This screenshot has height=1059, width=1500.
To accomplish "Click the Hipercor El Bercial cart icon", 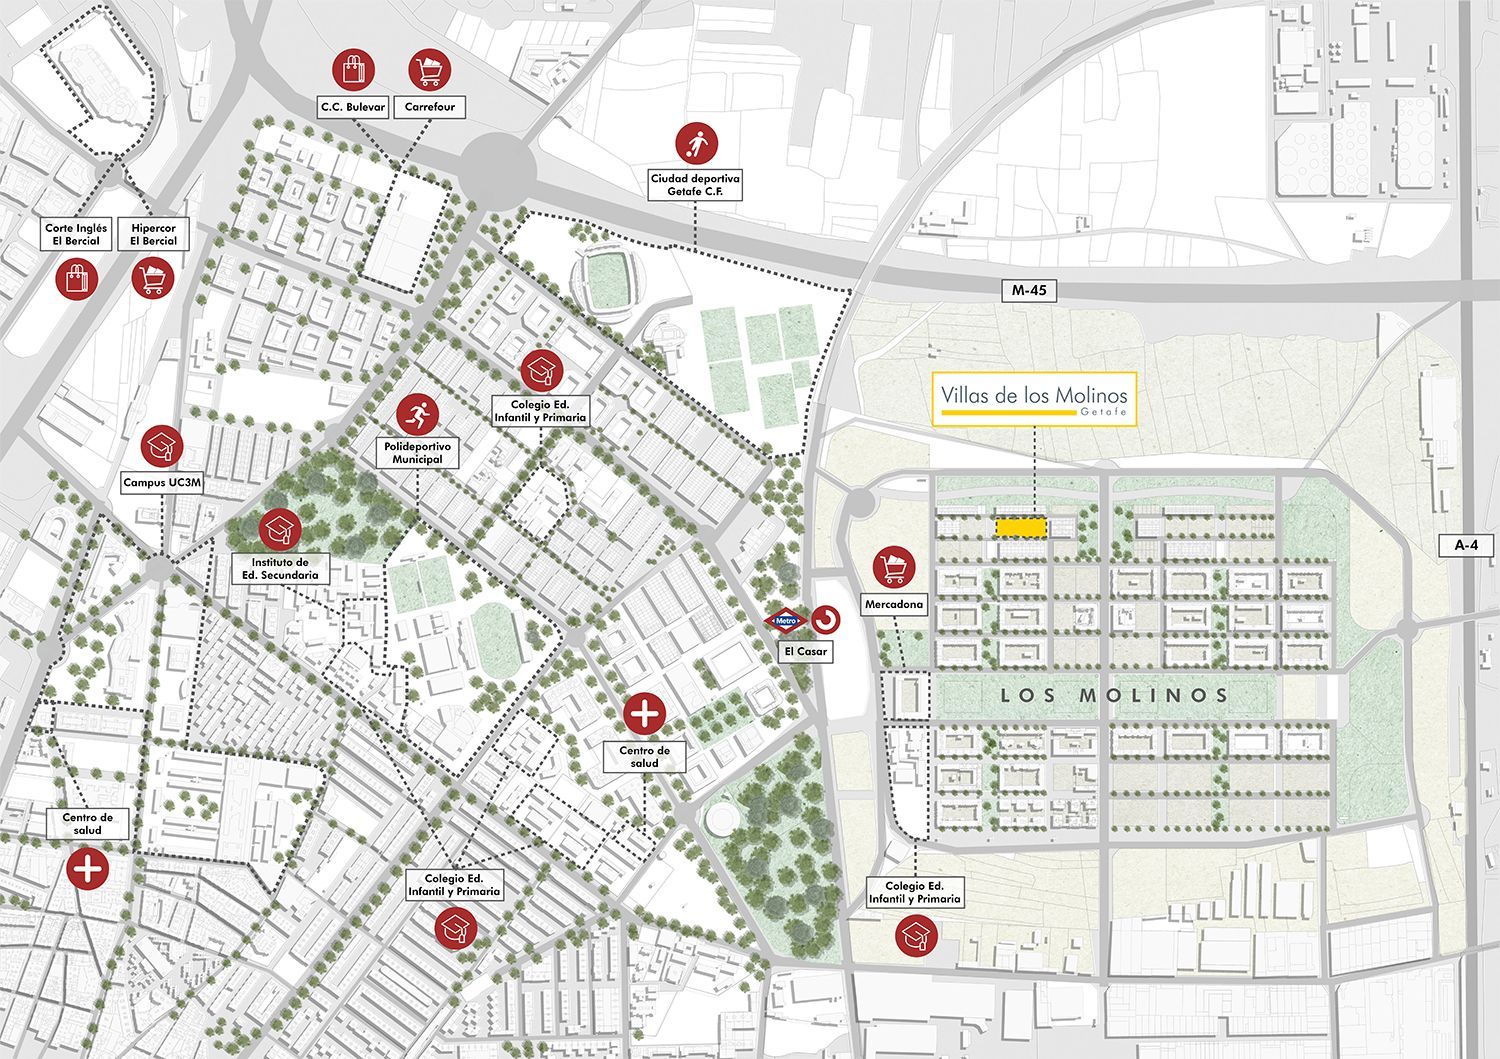I will (153, 278).
